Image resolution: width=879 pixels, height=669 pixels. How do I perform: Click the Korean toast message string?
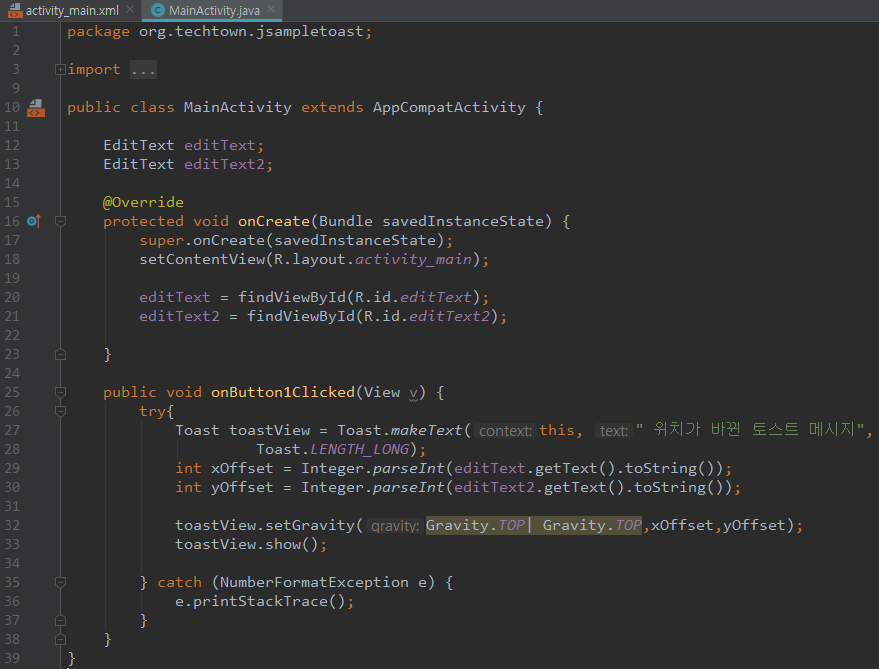point(750,430)
